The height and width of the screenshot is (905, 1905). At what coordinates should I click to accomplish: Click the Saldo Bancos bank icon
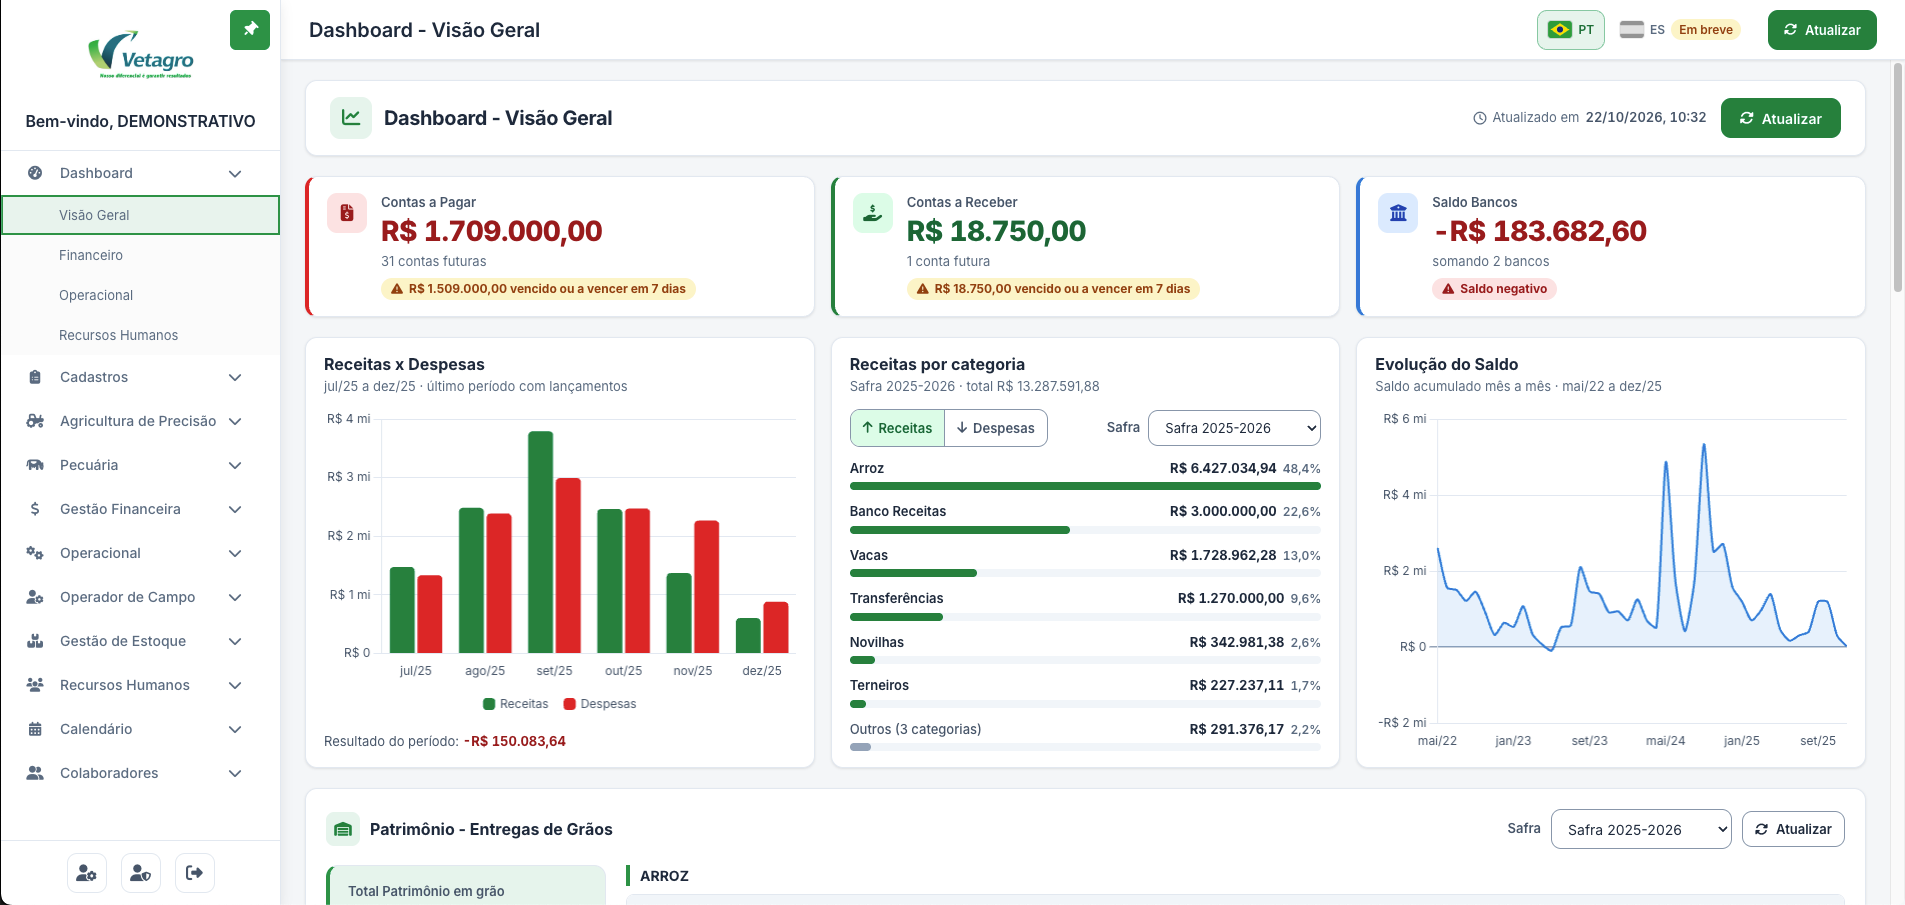1398,213
